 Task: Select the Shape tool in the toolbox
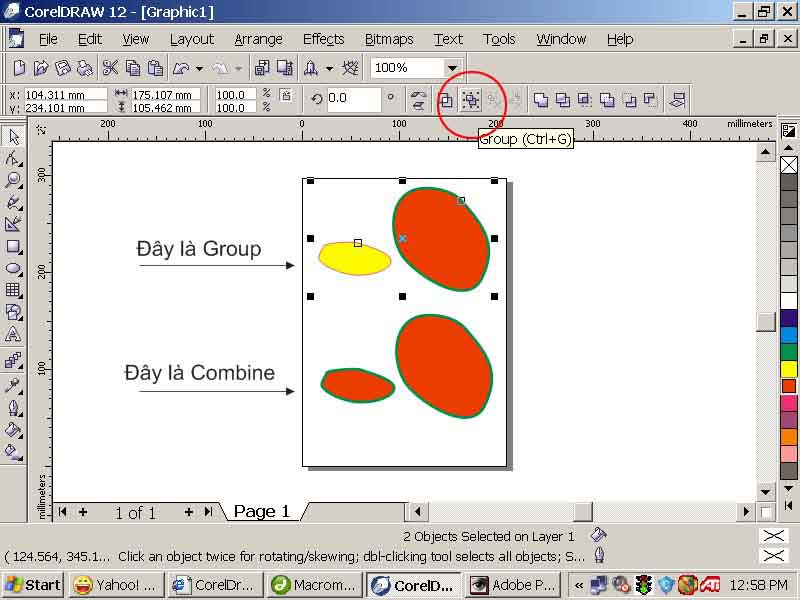pos(13,159)
